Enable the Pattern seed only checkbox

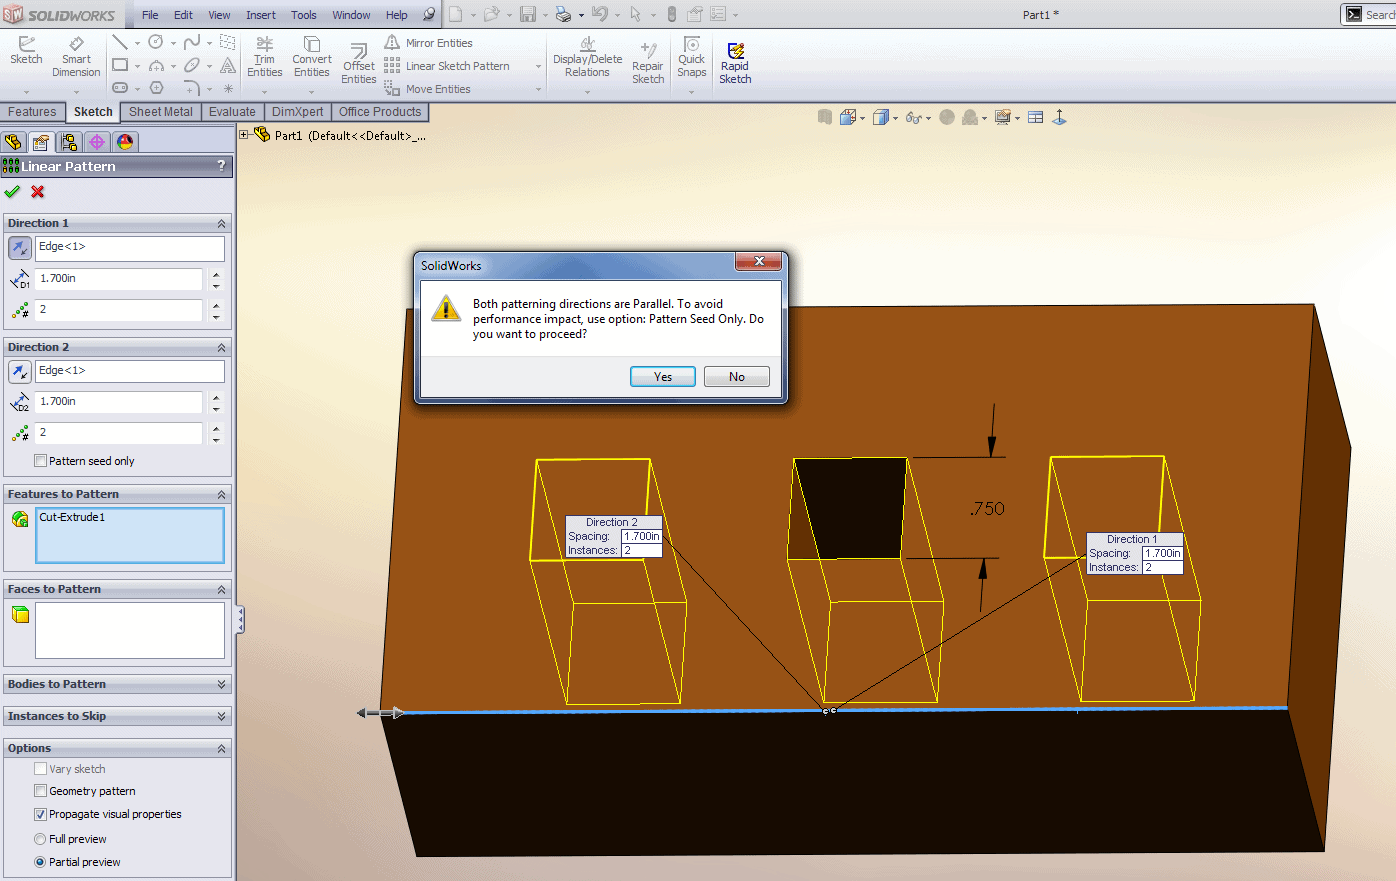pos(41,461)
